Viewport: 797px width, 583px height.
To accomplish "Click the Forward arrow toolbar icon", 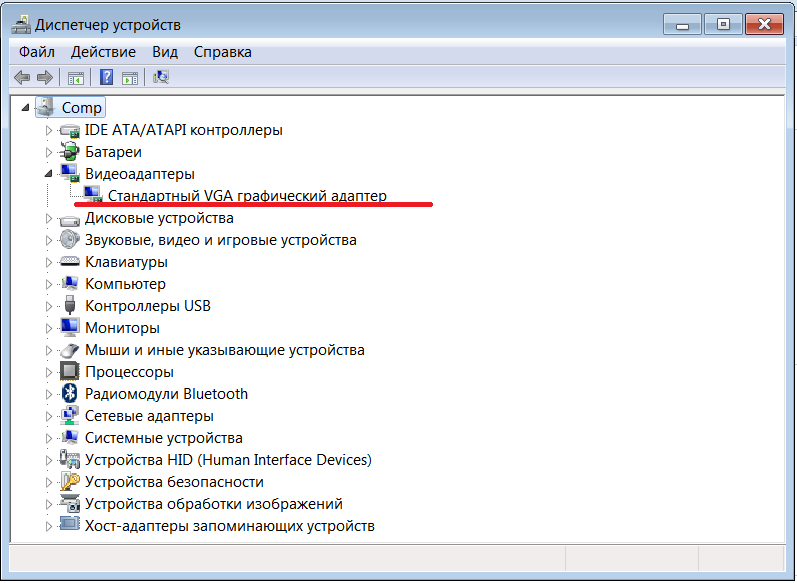I will (x=45, y=78).
